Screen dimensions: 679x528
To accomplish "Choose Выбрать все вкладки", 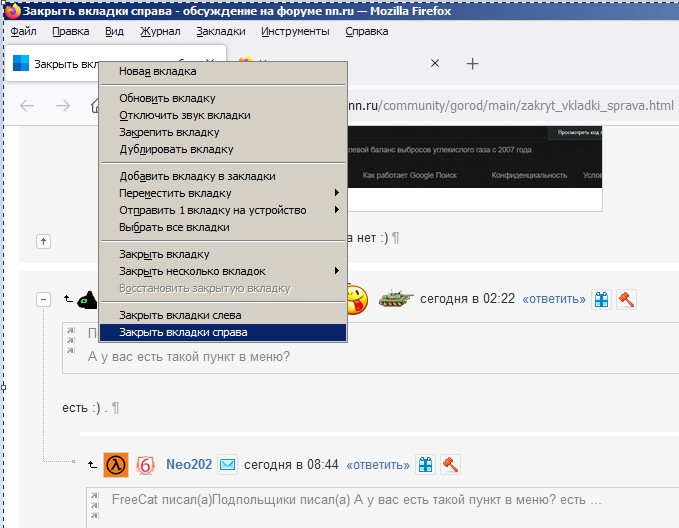I will (x=223, y=227).
